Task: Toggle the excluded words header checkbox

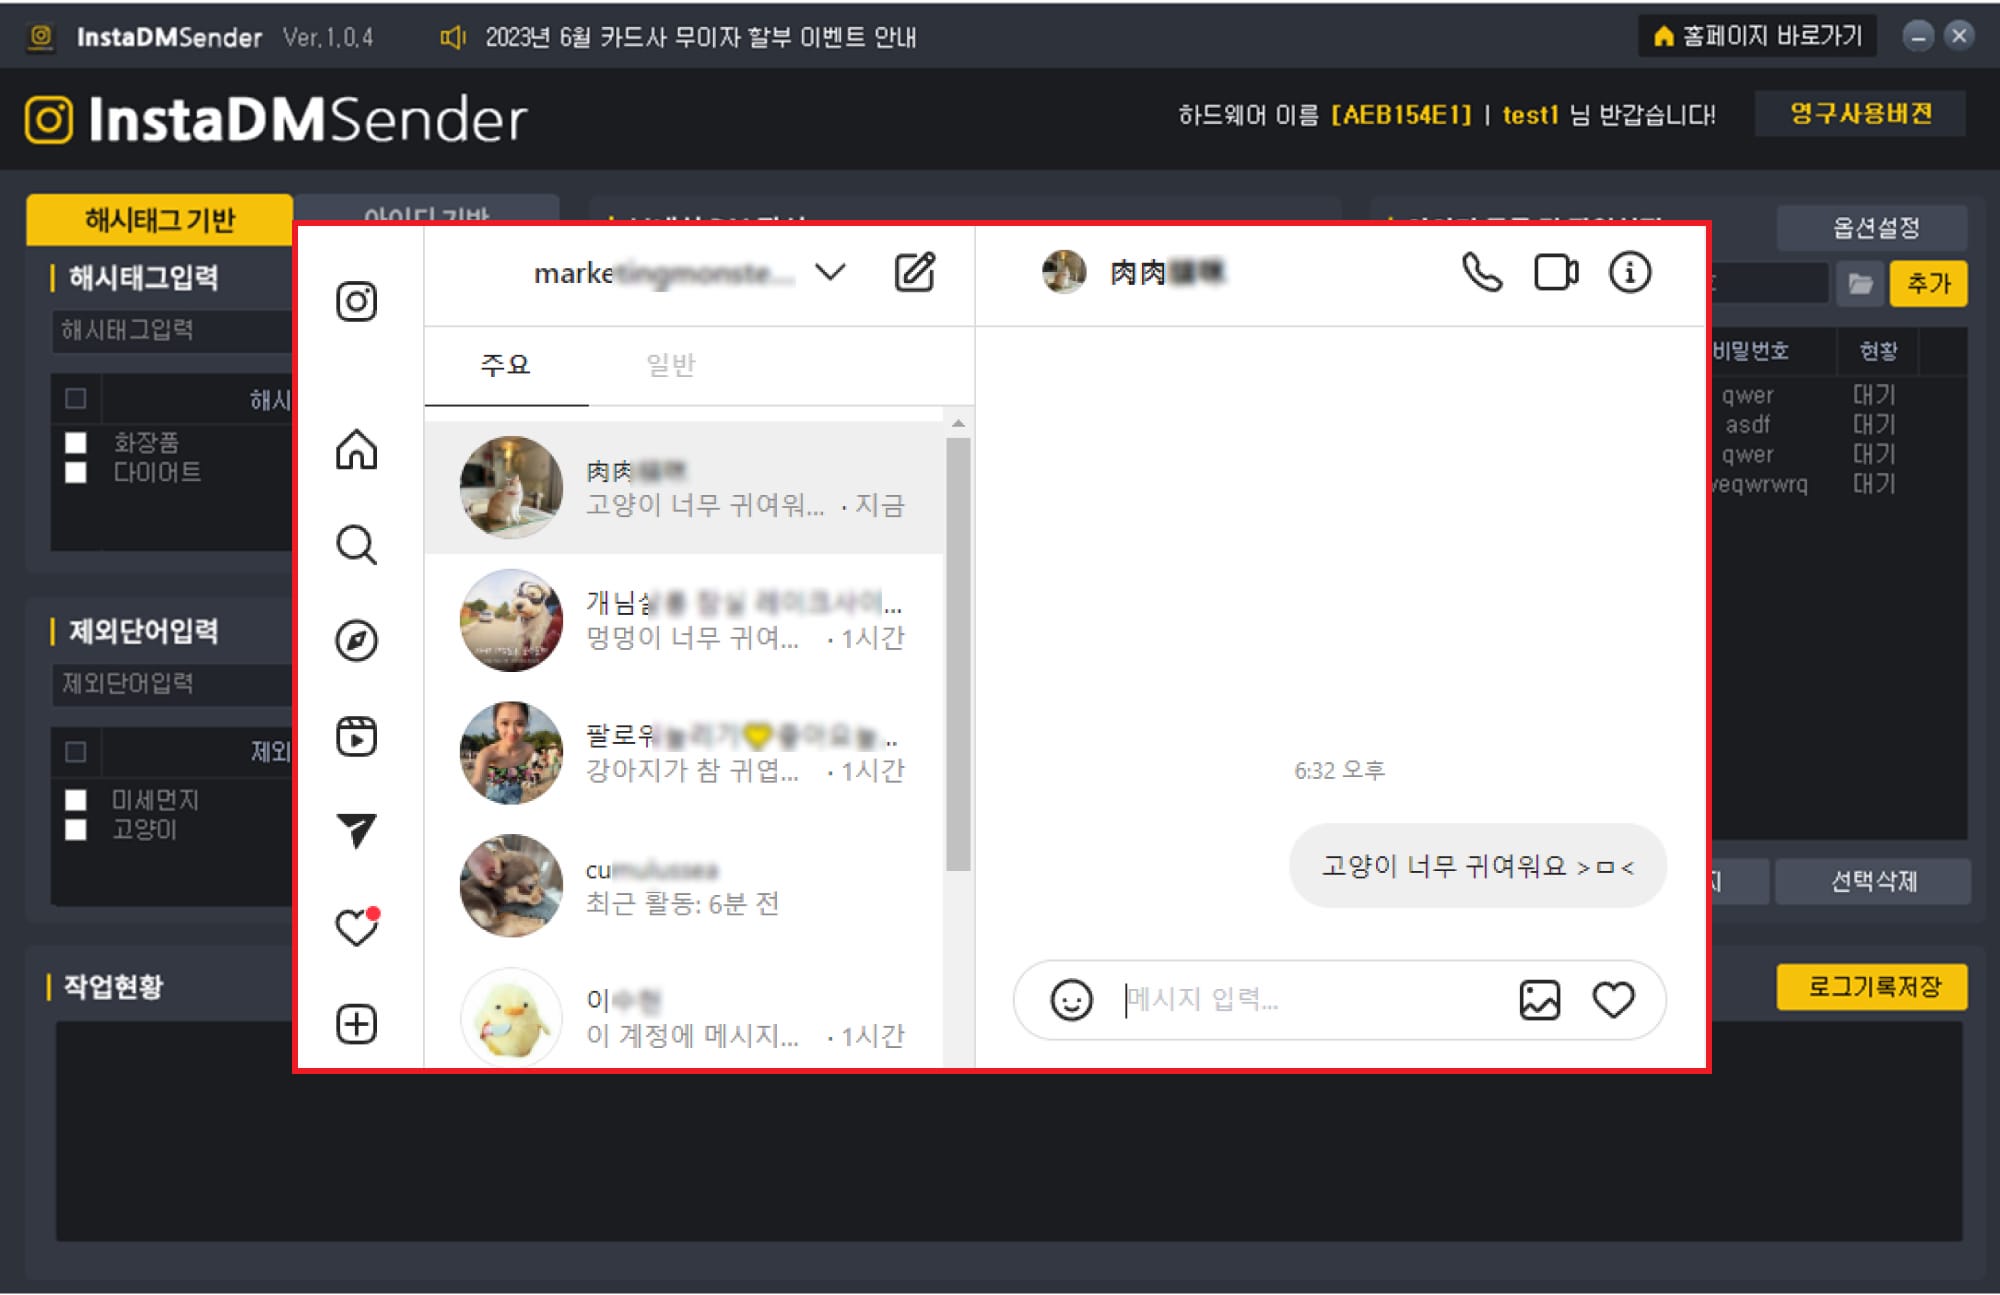Action: [76, 752]
